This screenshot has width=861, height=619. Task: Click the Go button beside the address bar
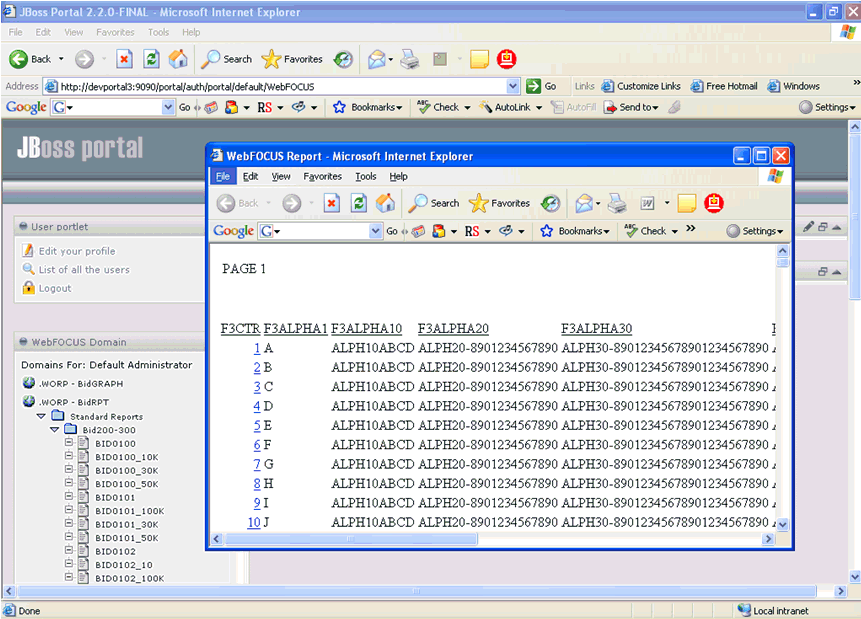[541, 86]
